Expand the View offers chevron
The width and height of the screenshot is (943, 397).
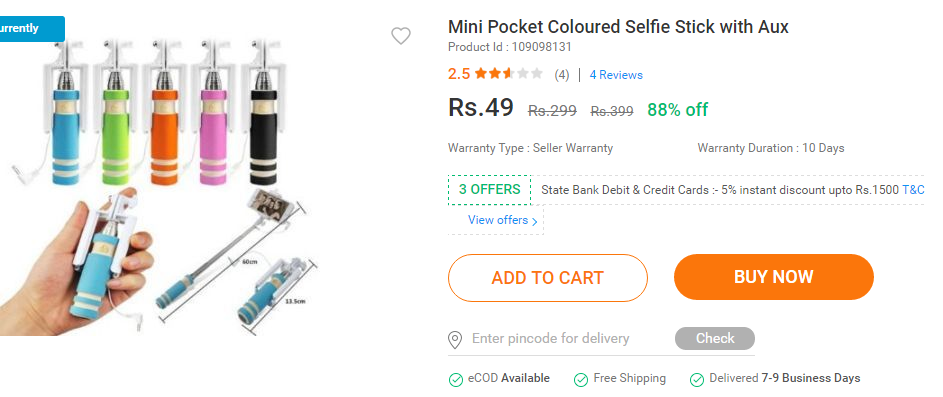(535, 221)
